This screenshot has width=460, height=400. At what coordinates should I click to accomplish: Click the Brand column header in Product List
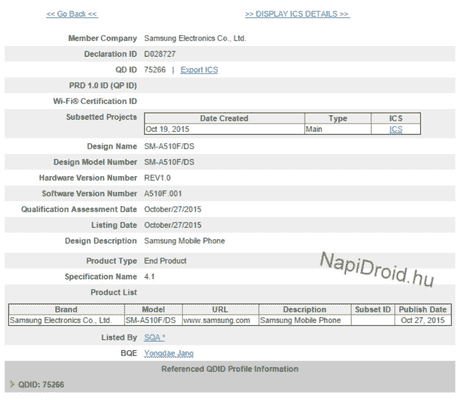click(x=66, y=309)
